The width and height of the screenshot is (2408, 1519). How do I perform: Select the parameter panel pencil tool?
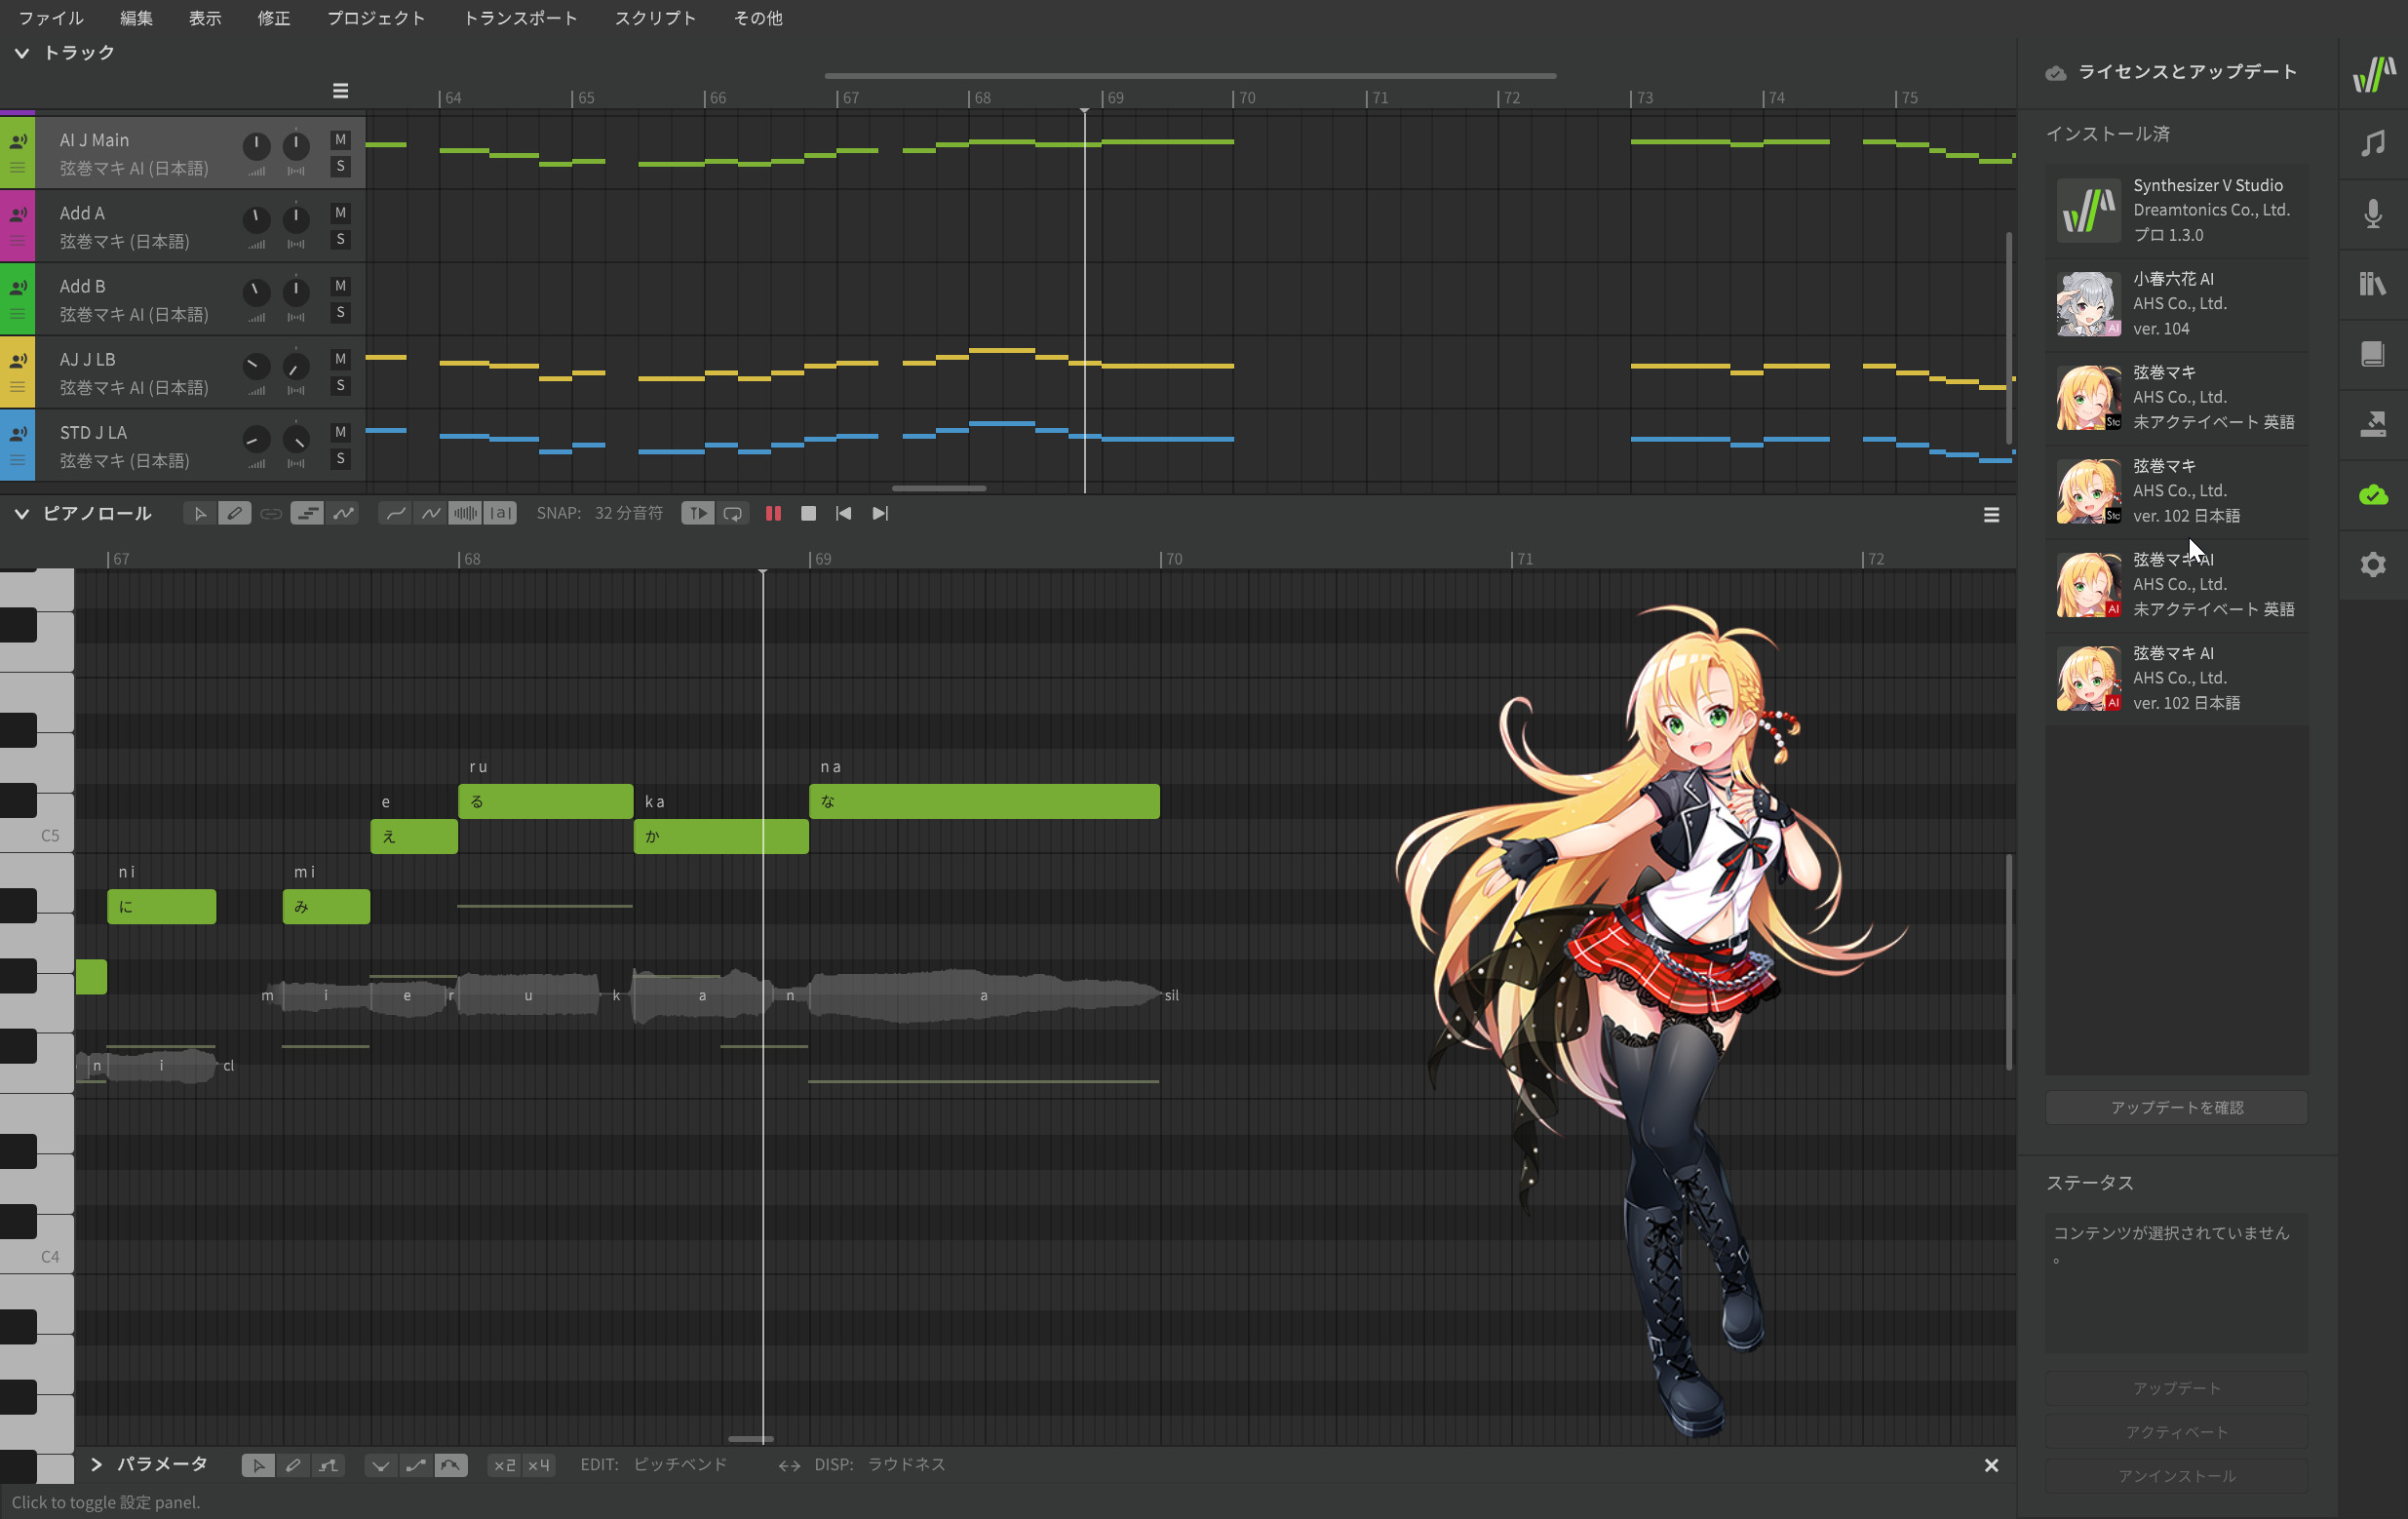(293, 1465)
